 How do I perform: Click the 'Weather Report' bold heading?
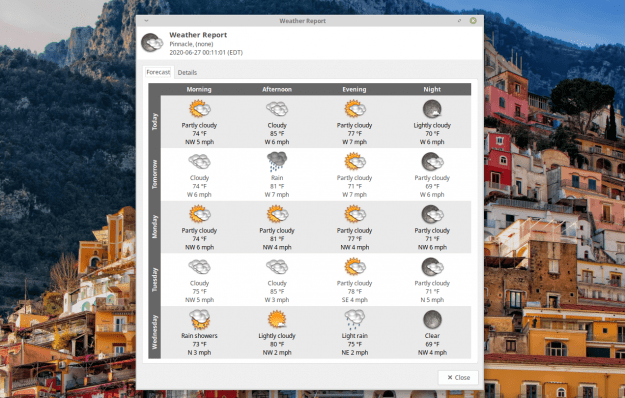(x=198, y=35)
